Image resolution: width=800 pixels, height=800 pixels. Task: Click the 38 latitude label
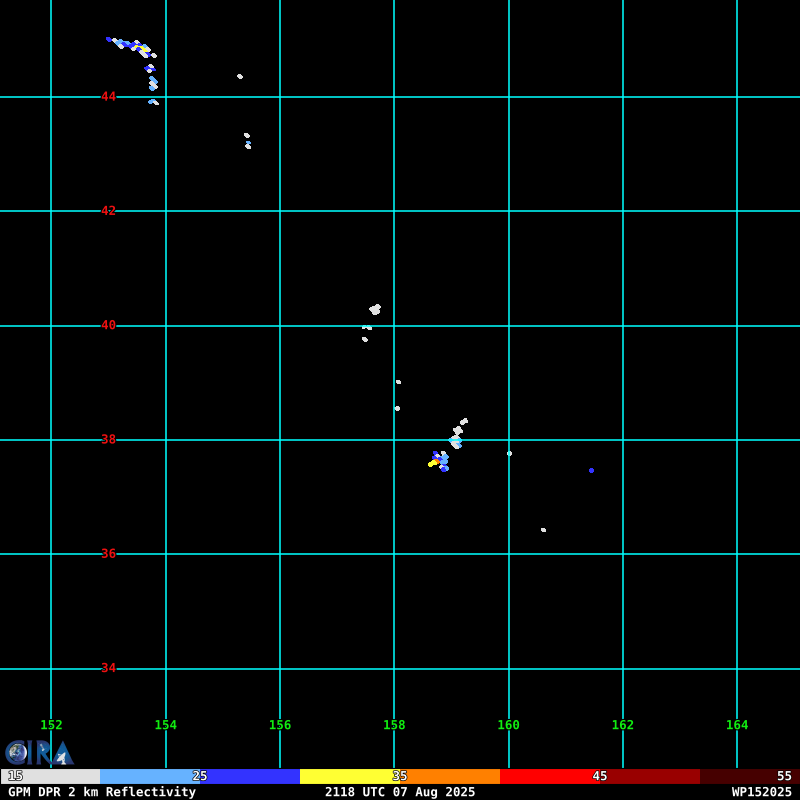(x=108, y=439)
